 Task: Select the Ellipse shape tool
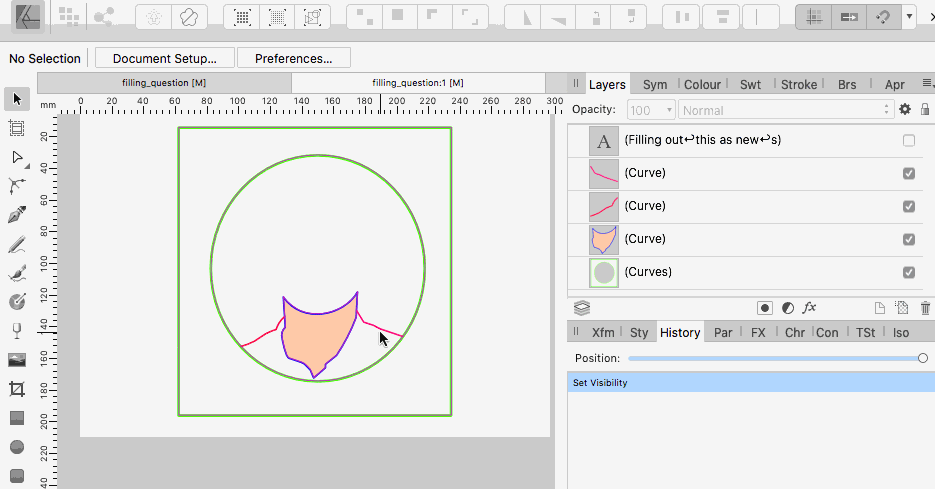click(x=16, y=447)
